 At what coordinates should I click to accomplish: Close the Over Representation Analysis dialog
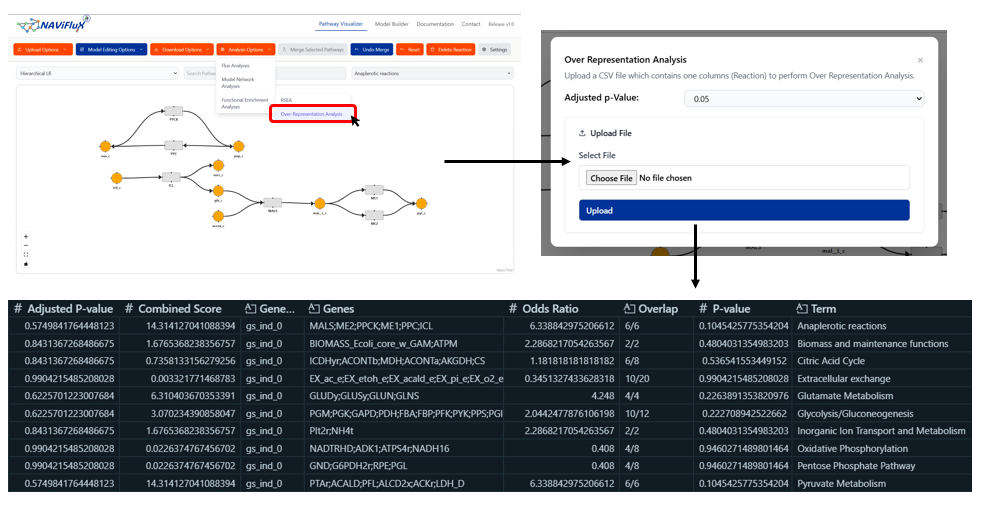(920, 60)
